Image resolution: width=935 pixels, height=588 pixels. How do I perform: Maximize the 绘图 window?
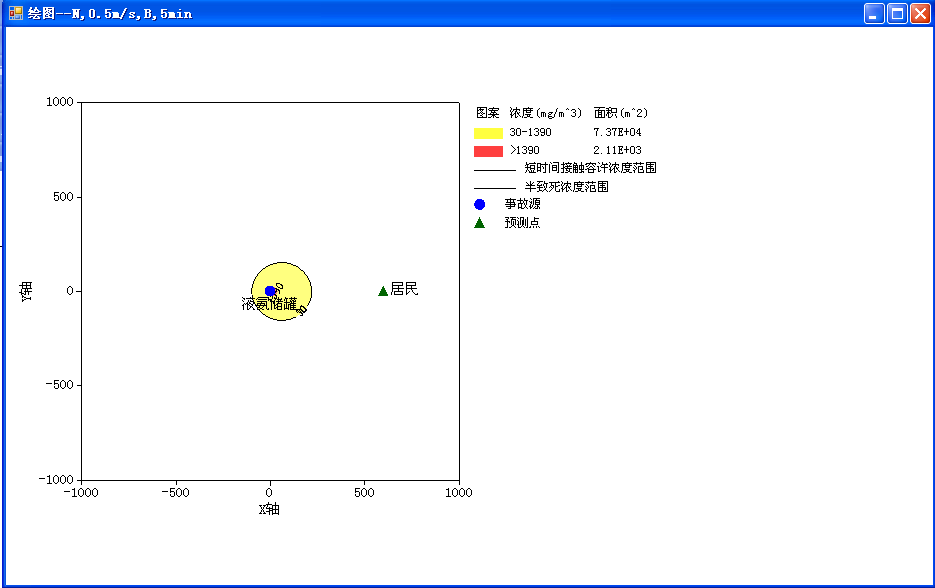[897, 13]
